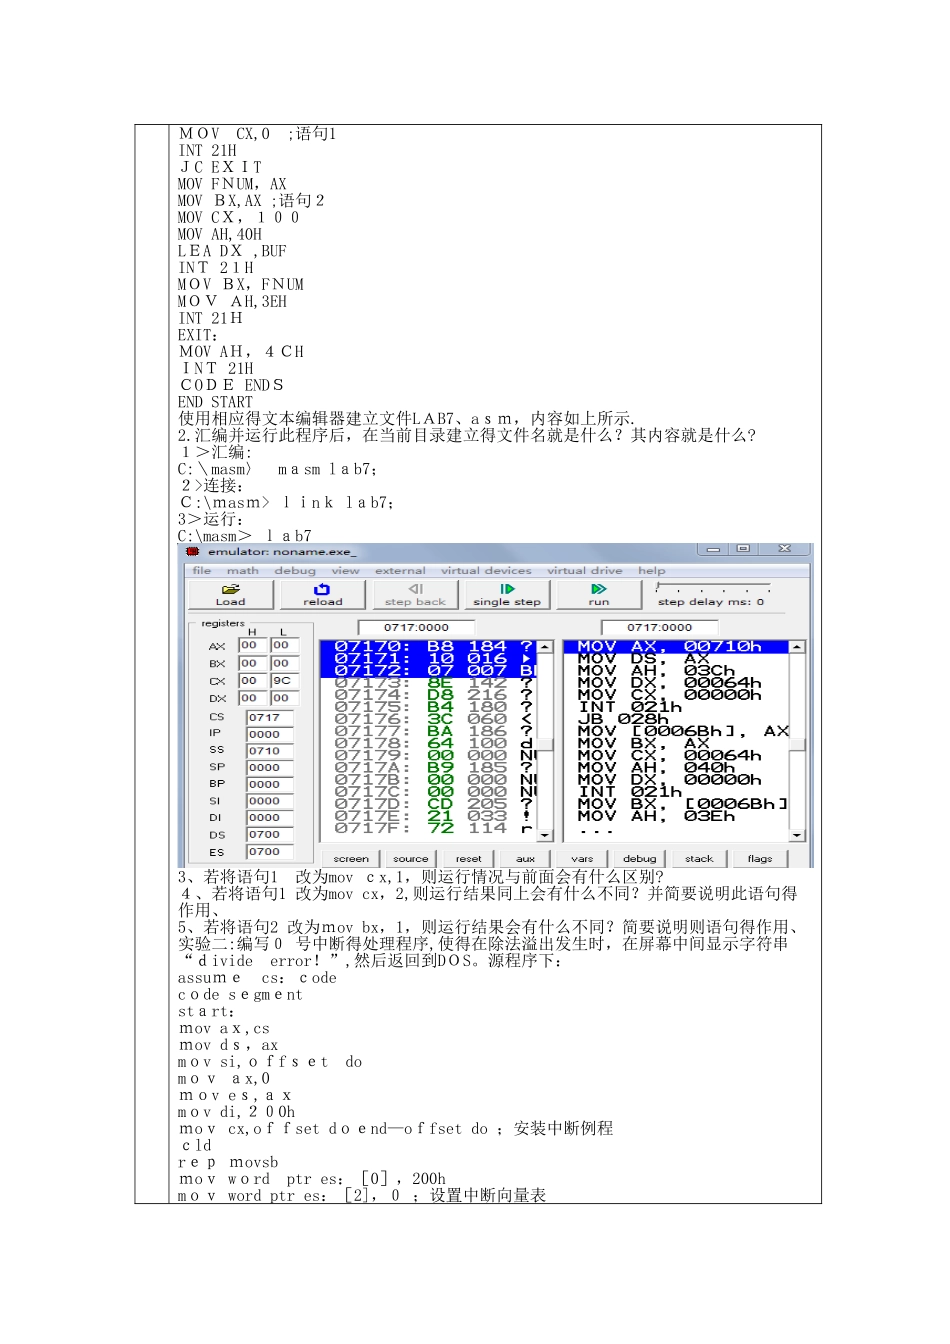
Task: Open the view menu
Action: pyautogui.click(x=345, y=571)
